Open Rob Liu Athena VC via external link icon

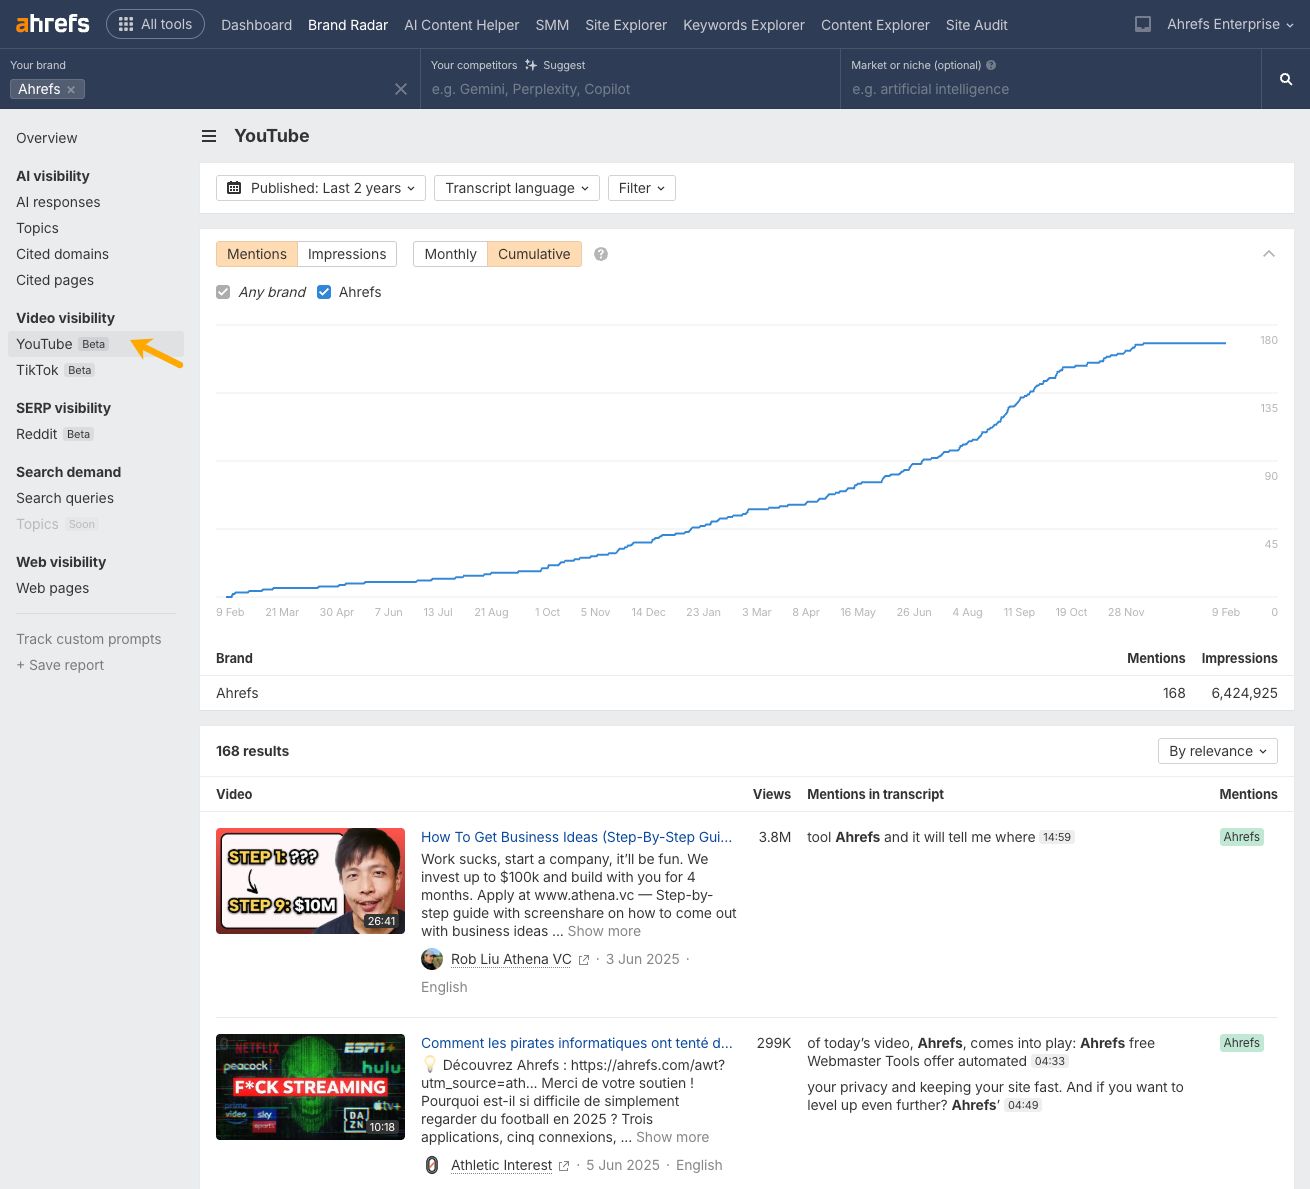584,959
